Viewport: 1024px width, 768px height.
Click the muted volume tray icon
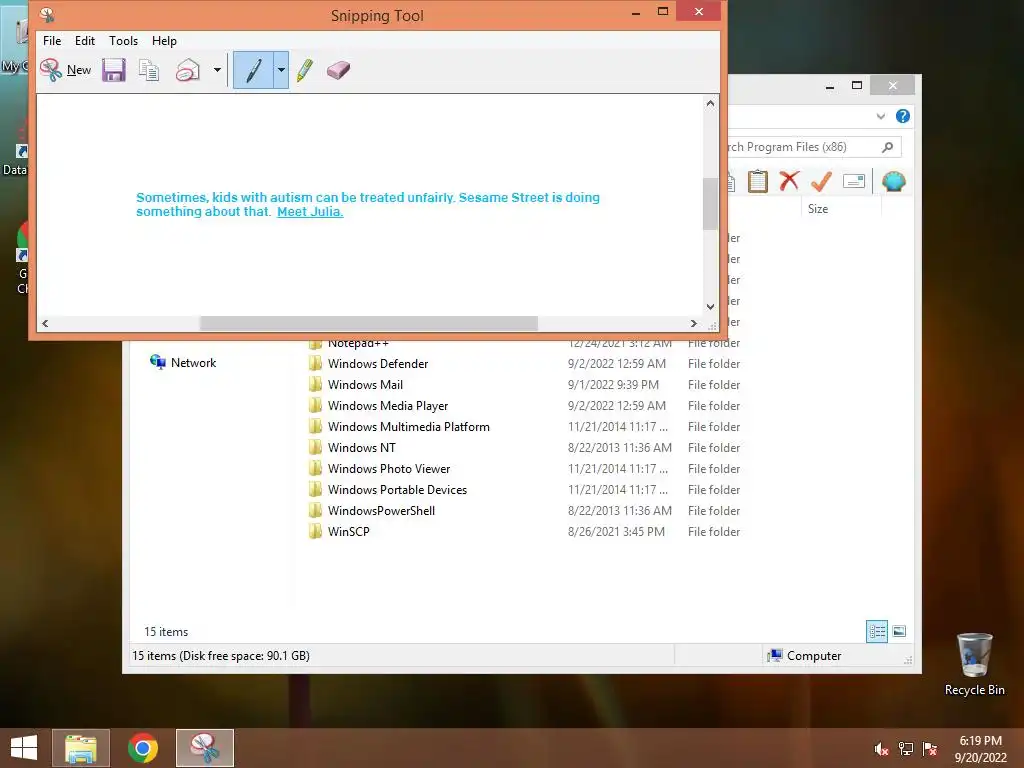click(x=881, y=749)
